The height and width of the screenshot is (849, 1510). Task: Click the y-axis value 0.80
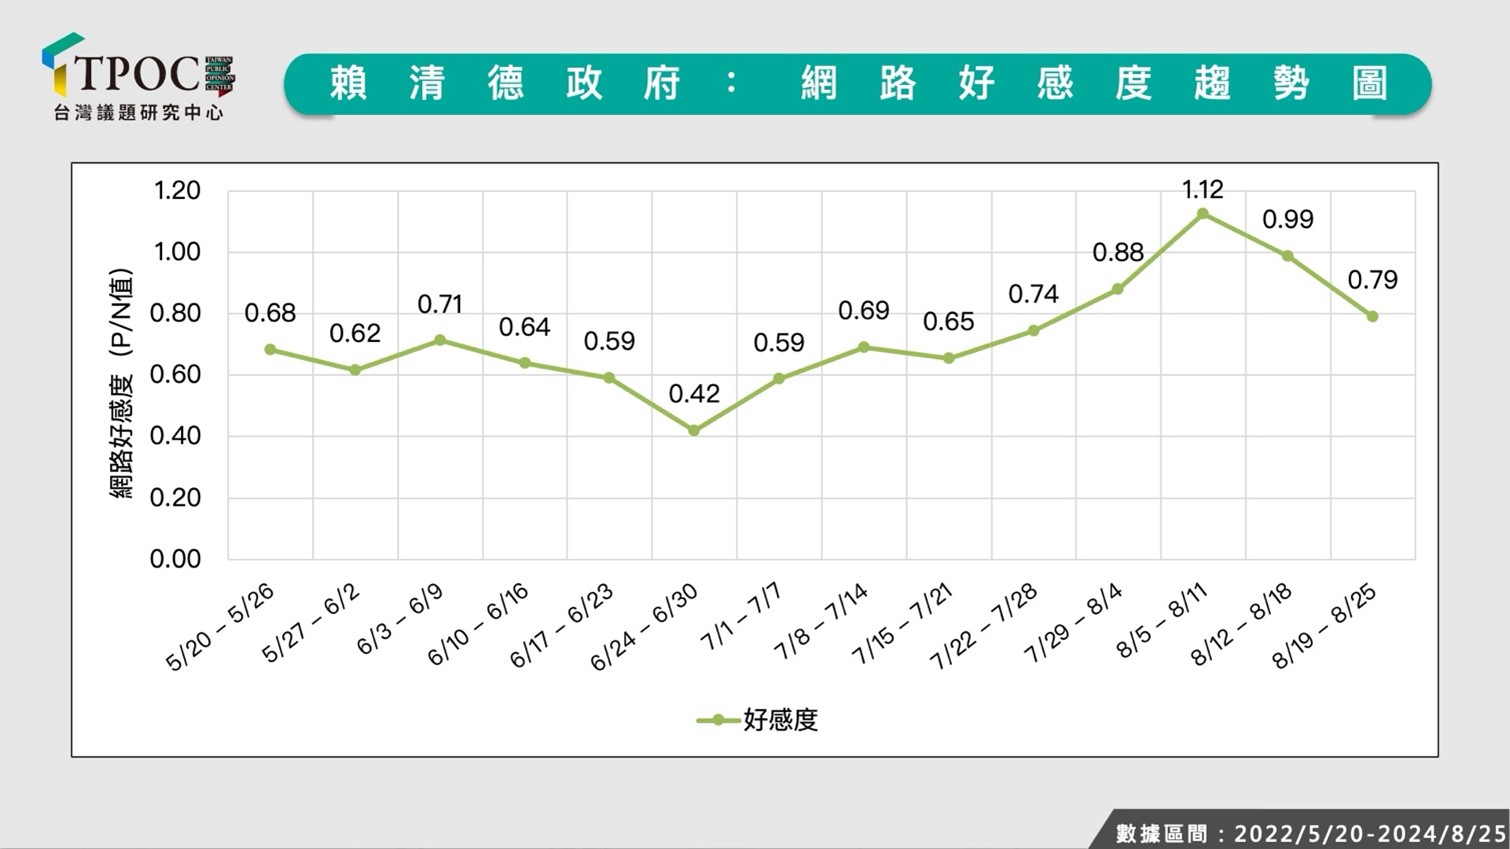[176, 313]
